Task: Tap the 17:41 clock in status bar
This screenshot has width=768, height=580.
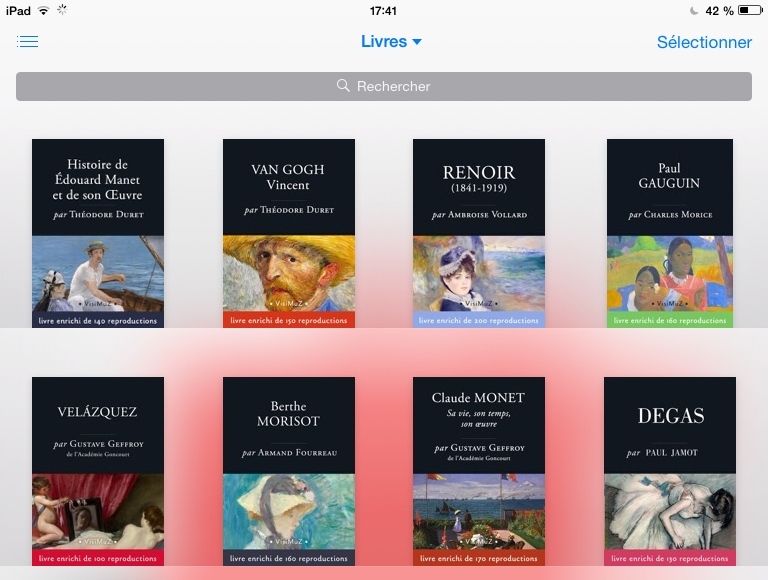Action: tap(383, 11)
